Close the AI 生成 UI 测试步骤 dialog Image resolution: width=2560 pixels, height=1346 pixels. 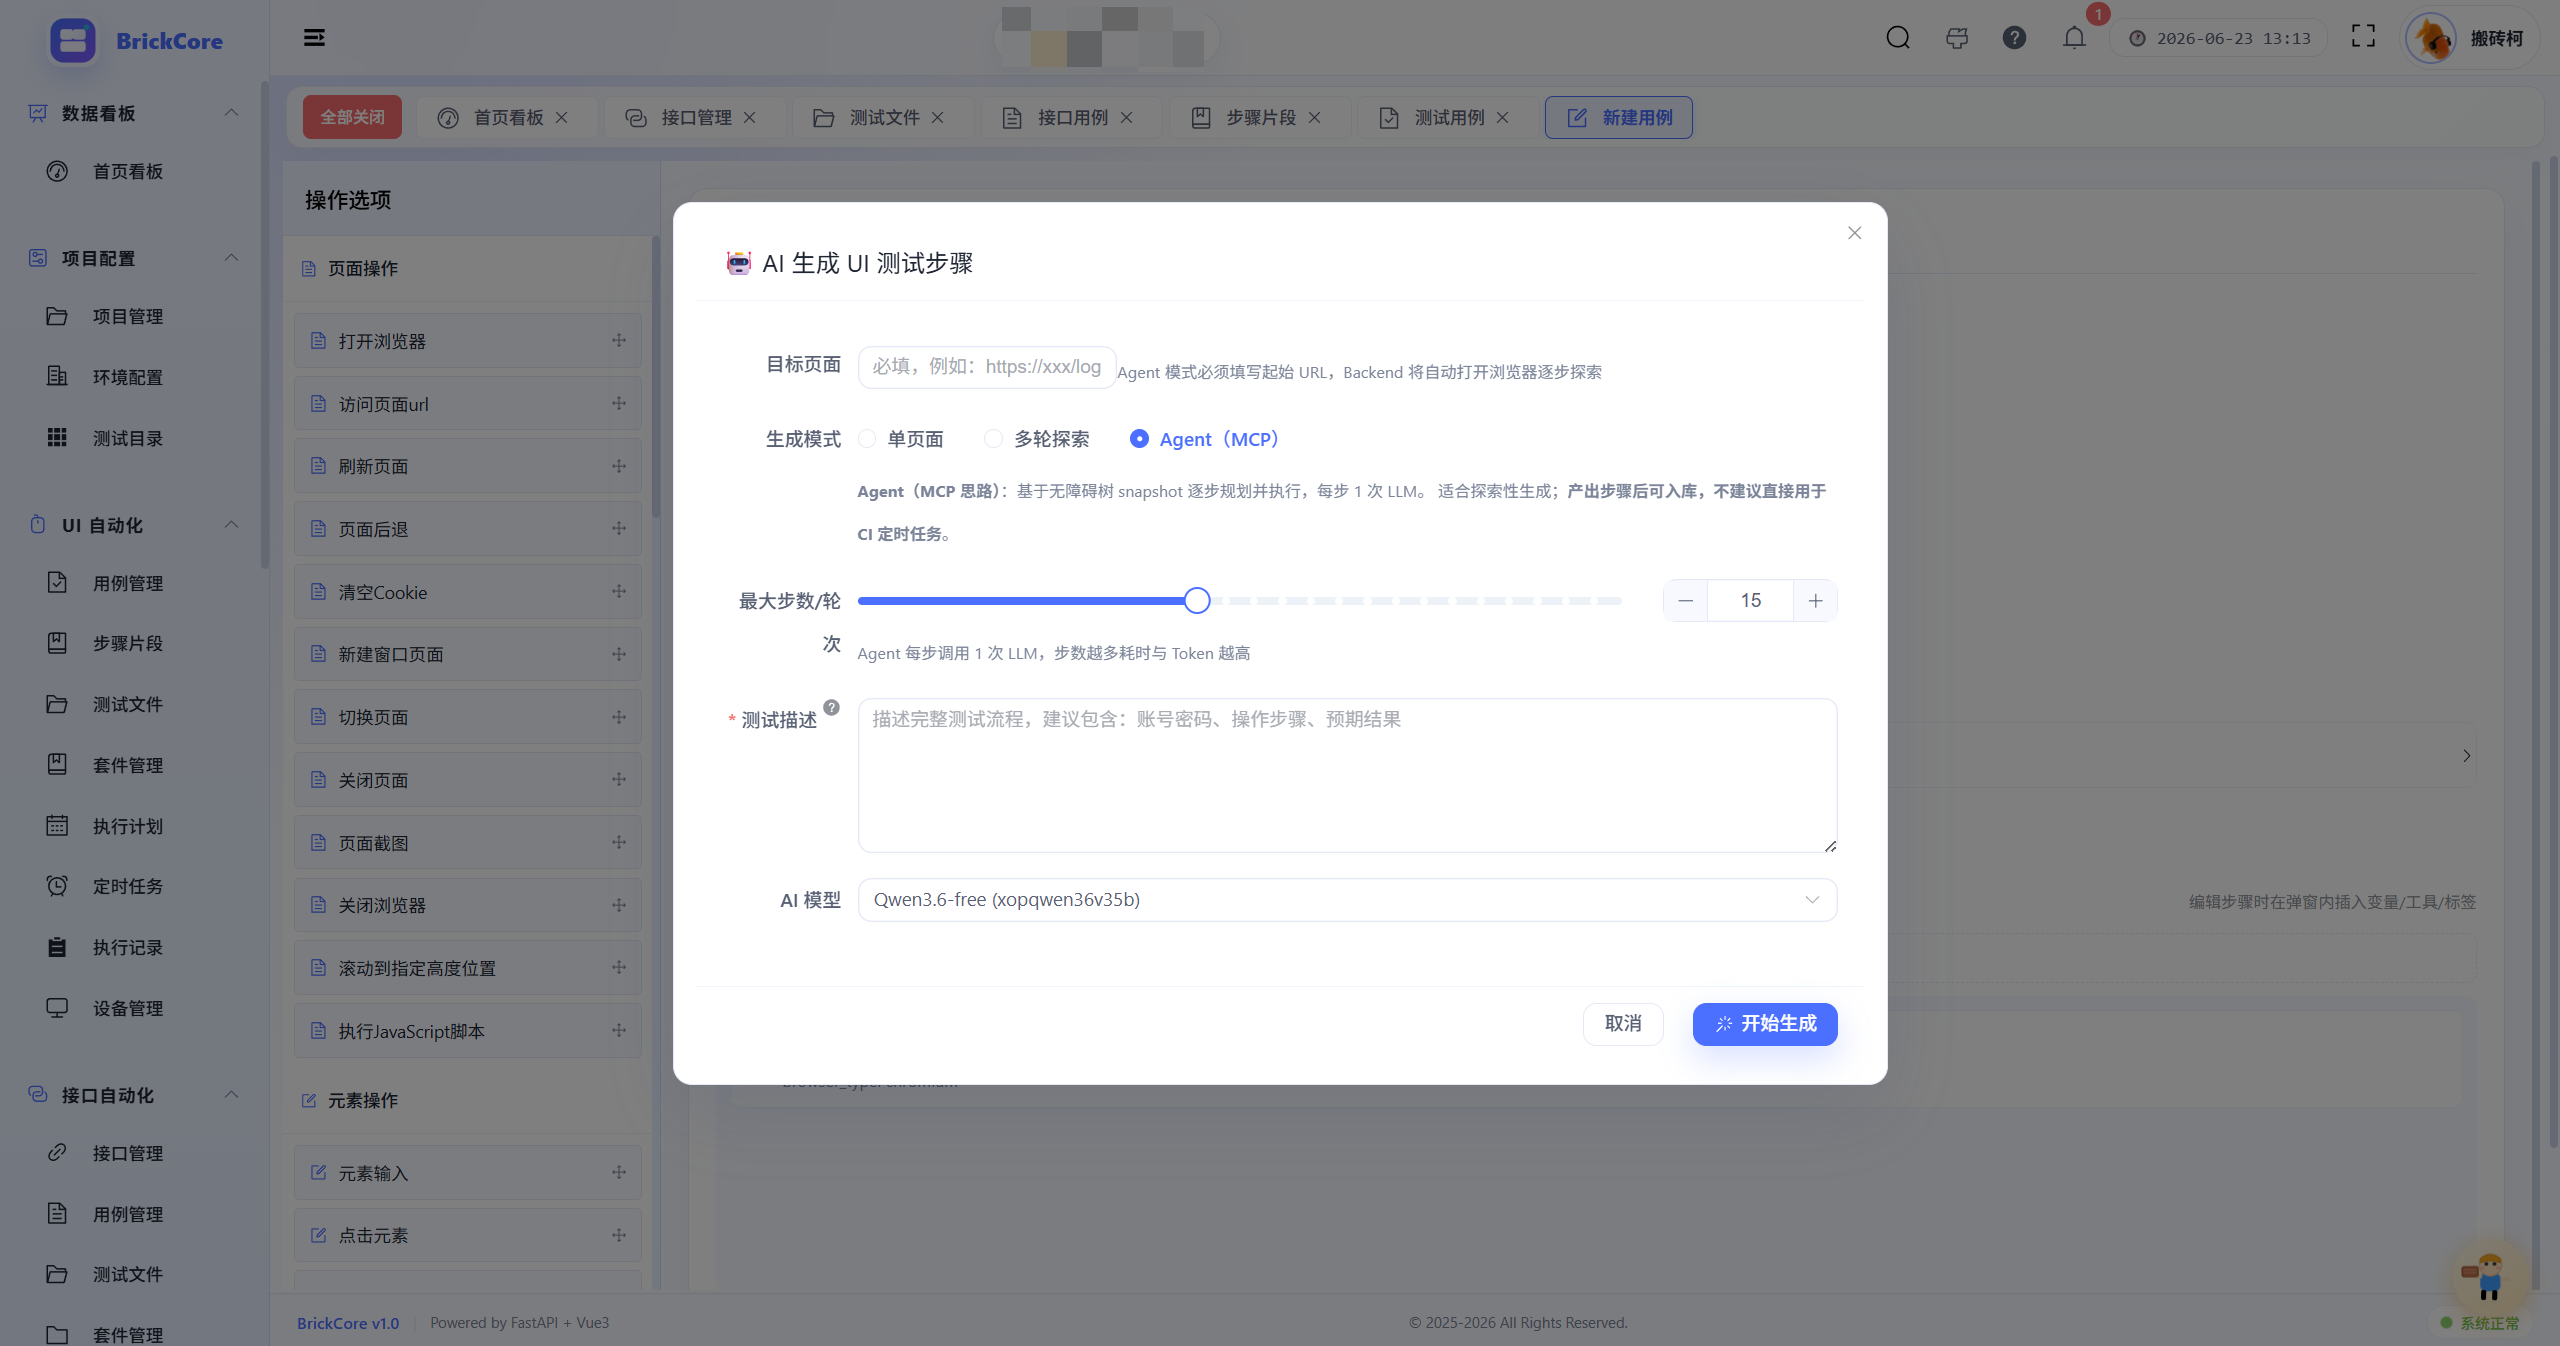(1854, 233)
